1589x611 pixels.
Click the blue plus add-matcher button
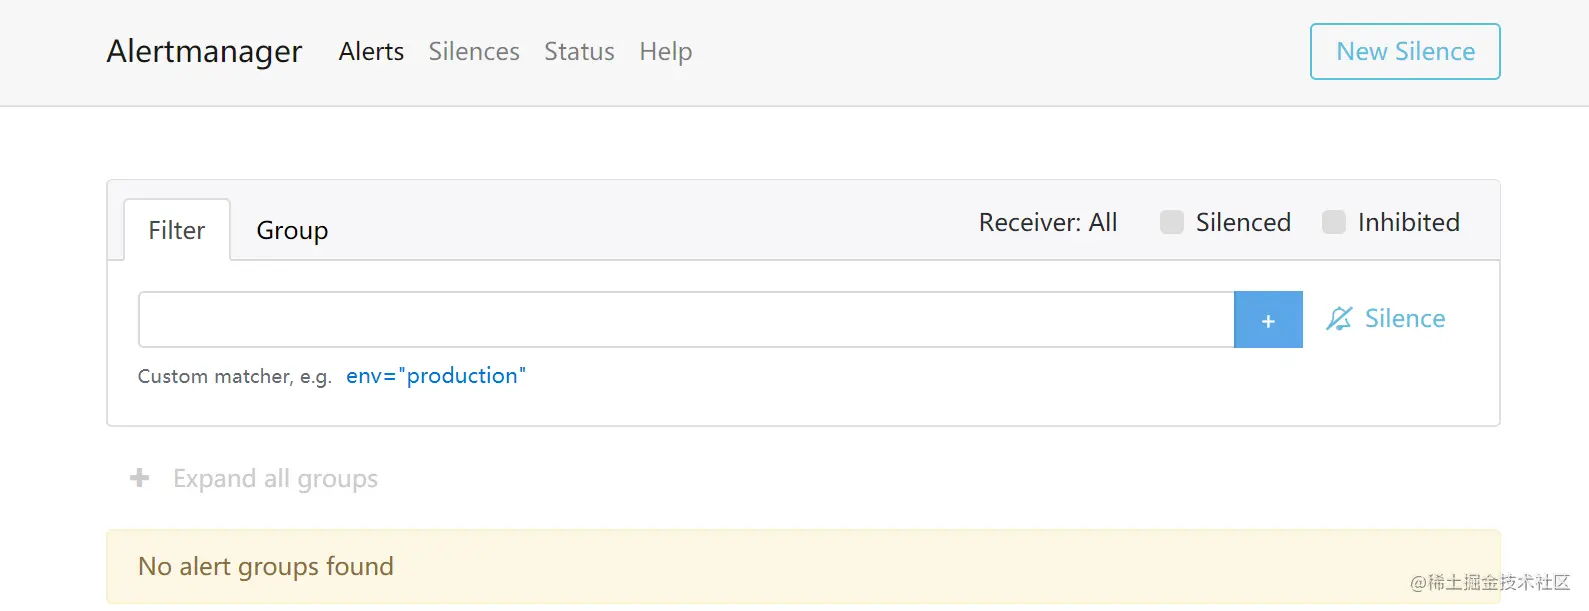tap(1268, 320)
